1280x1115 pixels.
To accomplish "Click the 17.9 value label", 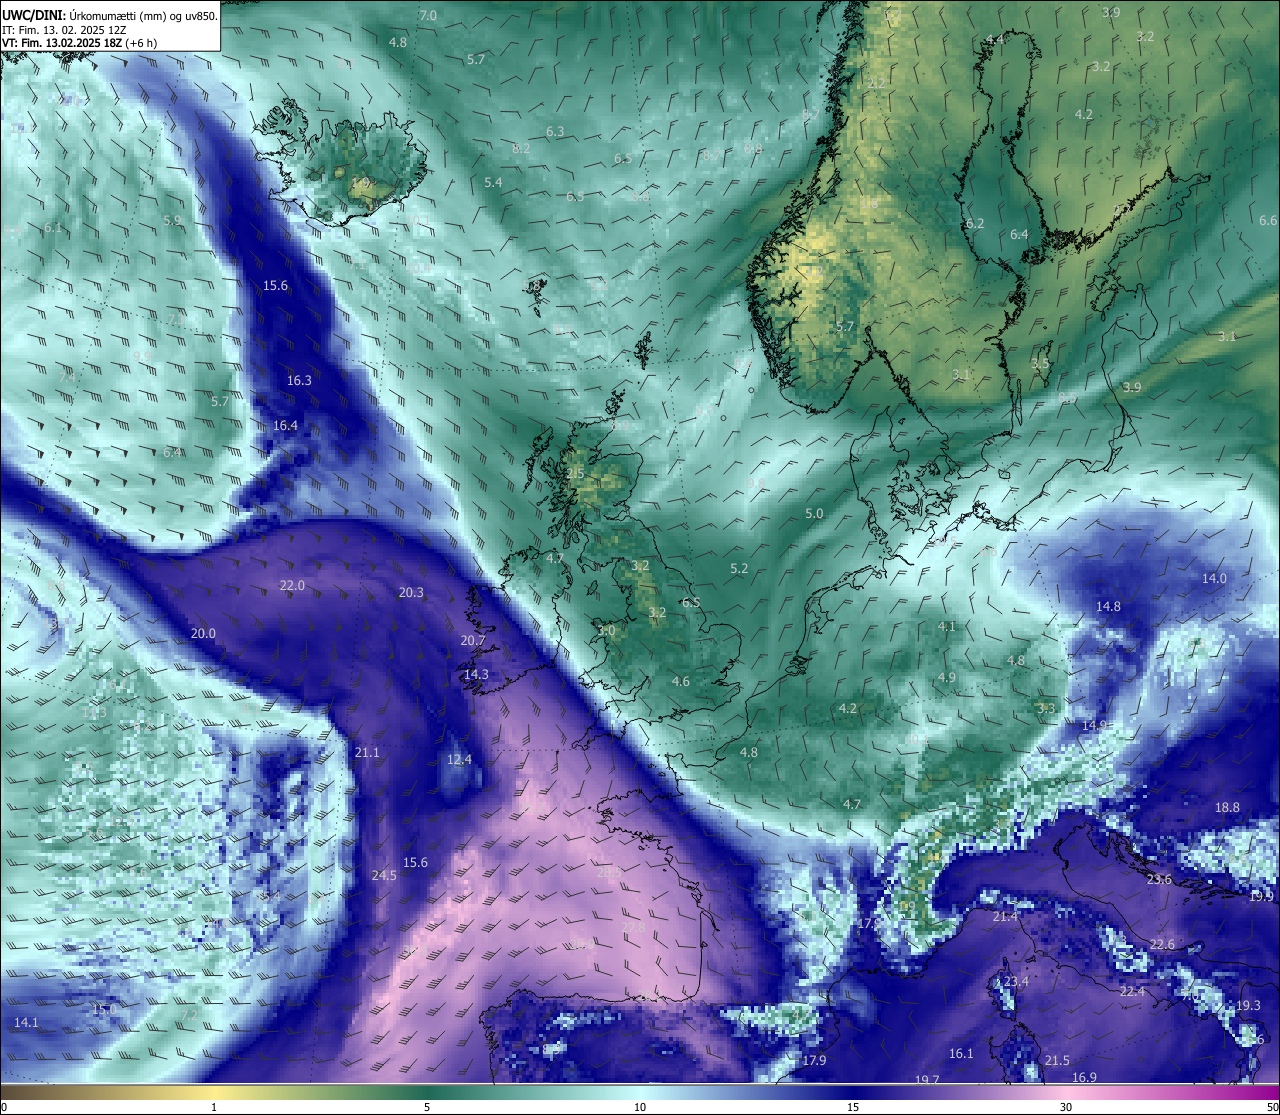I will pyautogui.click(x=814, y=1060).
